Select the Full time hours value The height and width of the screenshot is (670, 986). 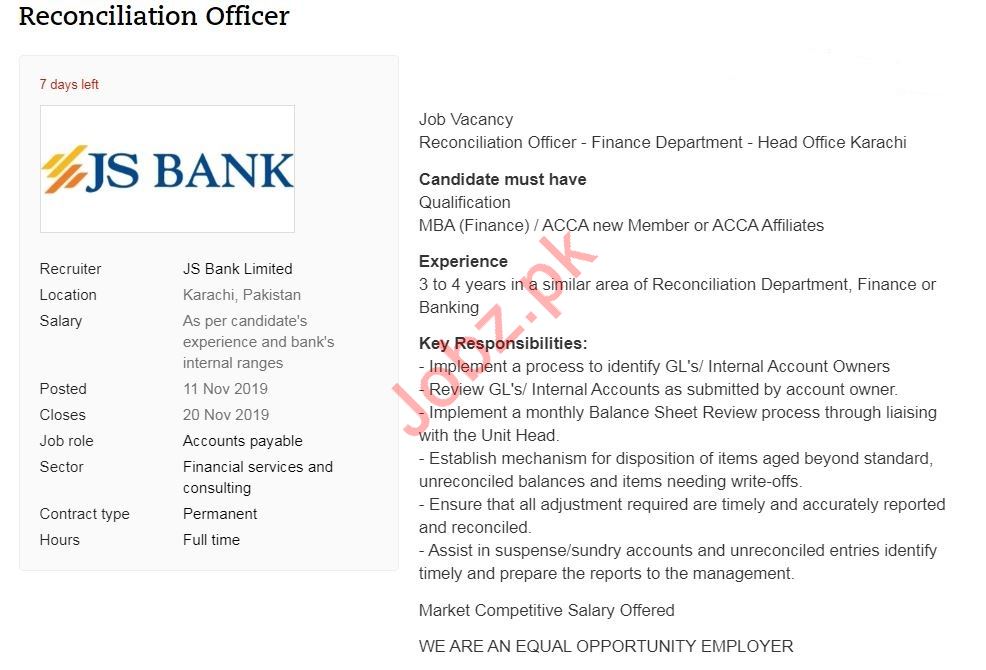211,540
